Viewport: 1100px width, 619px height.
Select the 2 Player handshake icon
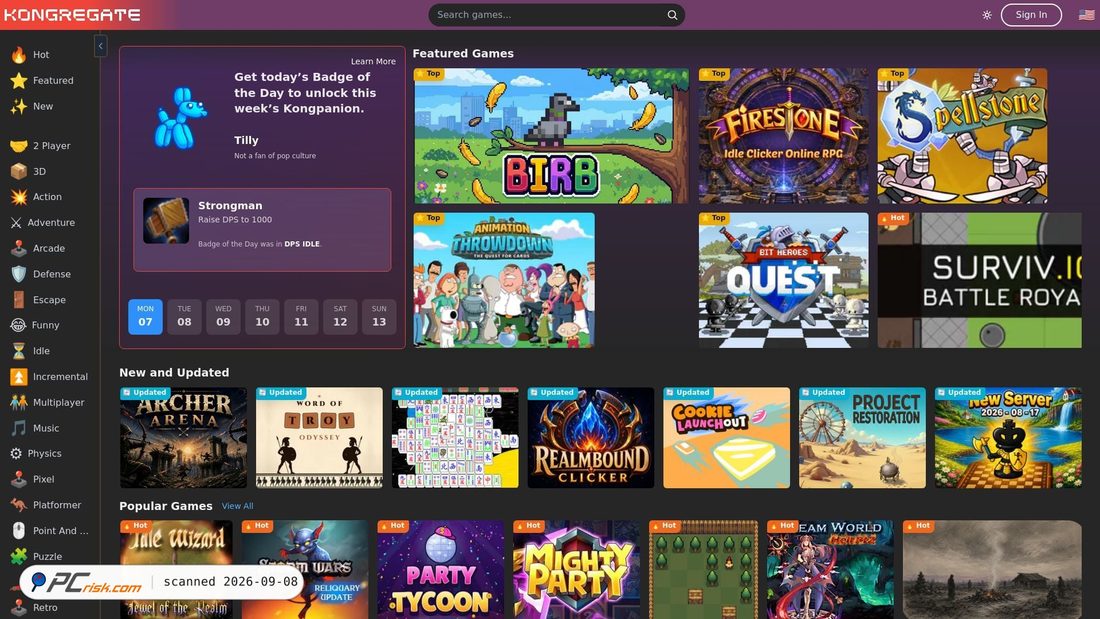point(19,146)
